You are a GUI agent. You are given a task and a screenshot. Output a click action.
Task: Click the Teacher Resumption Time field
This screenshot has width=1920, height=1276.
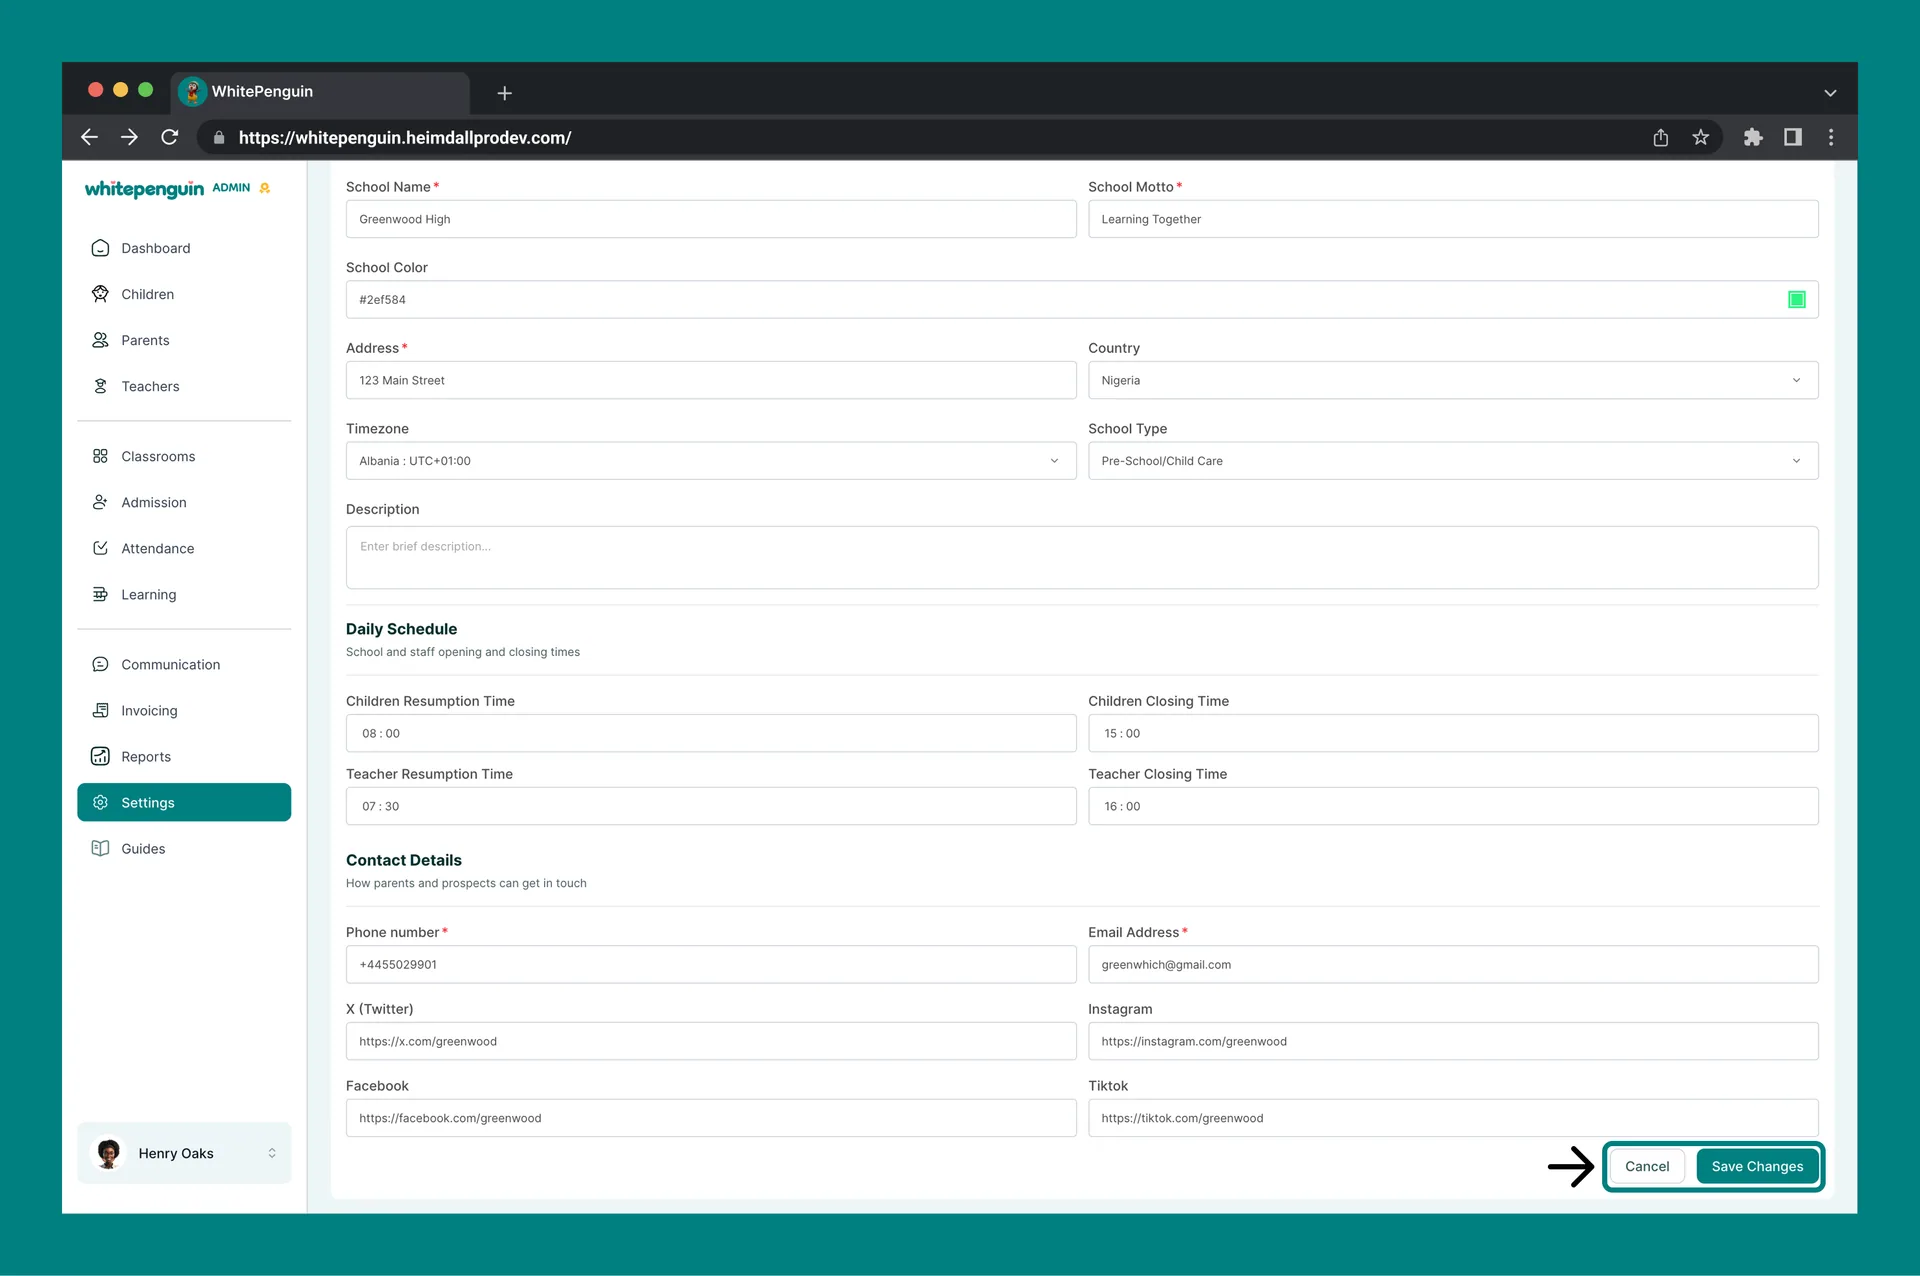click(711, 806)
